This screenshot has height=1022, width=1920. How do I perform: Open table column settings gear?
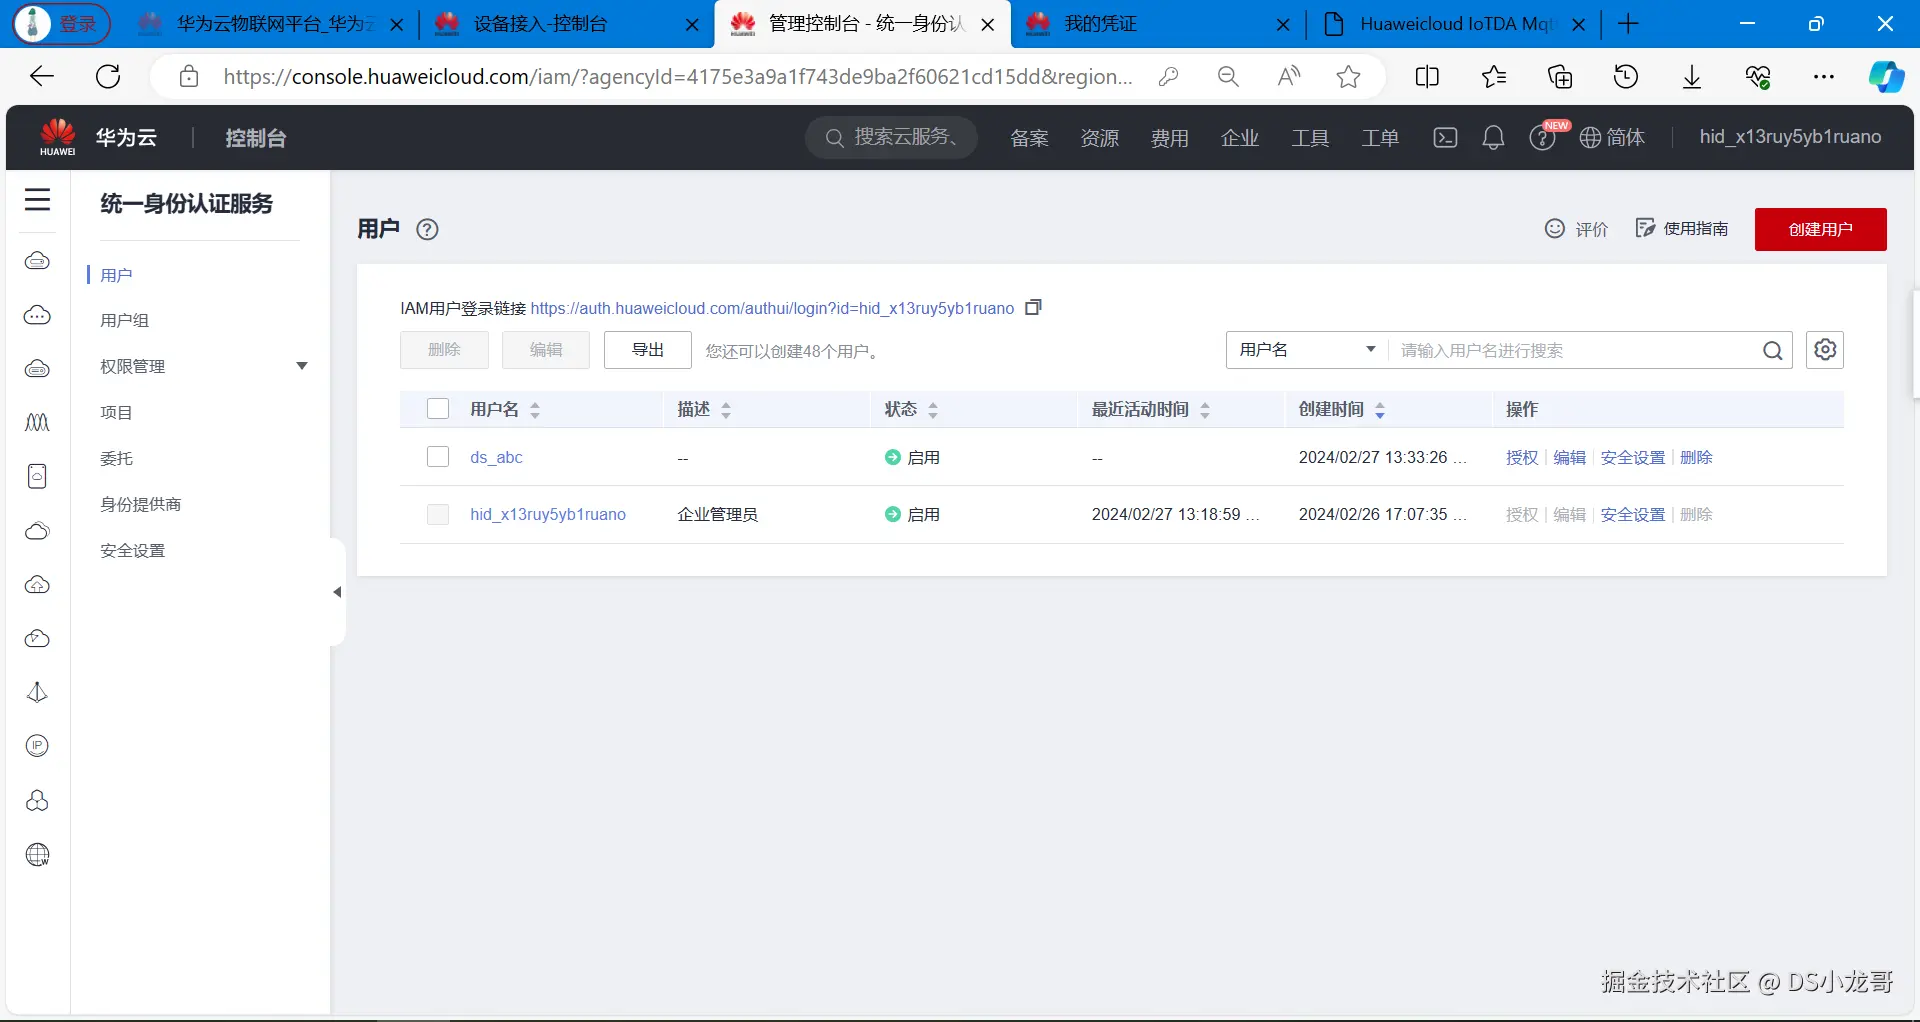(1825, 350)
